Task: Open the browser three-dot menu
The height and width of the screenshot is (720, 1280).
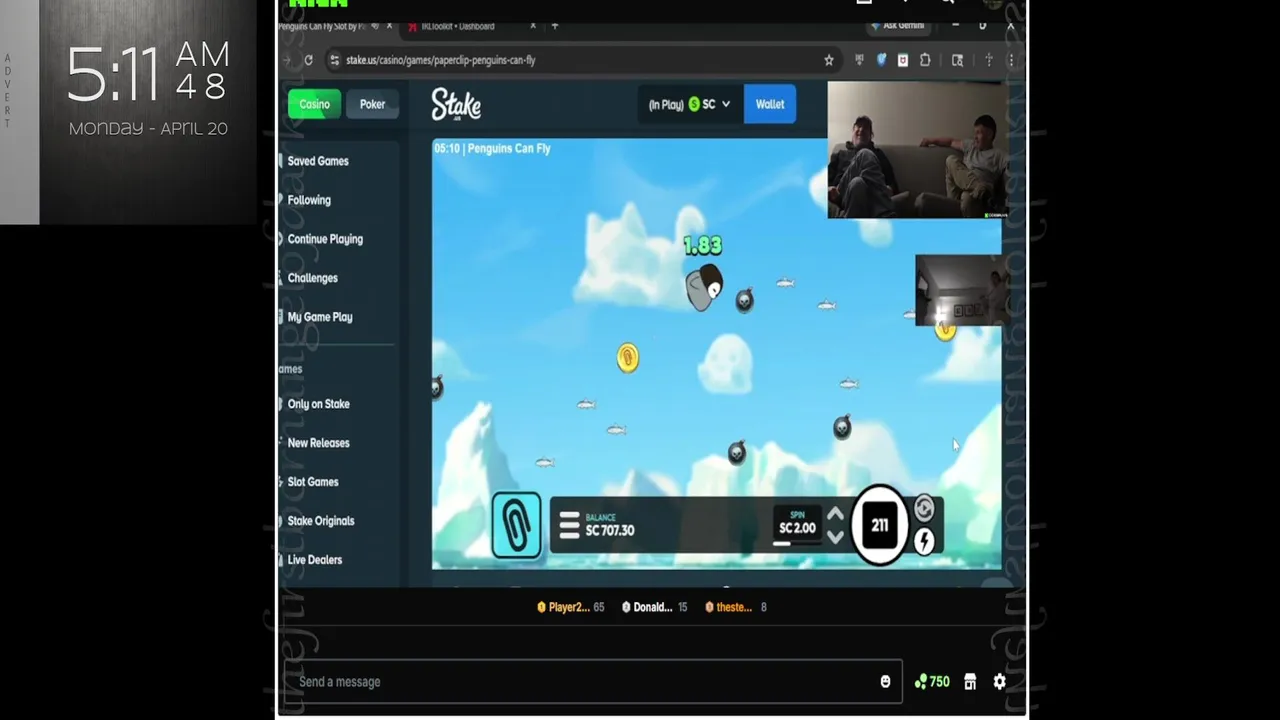Action: tap(1011, 60)
